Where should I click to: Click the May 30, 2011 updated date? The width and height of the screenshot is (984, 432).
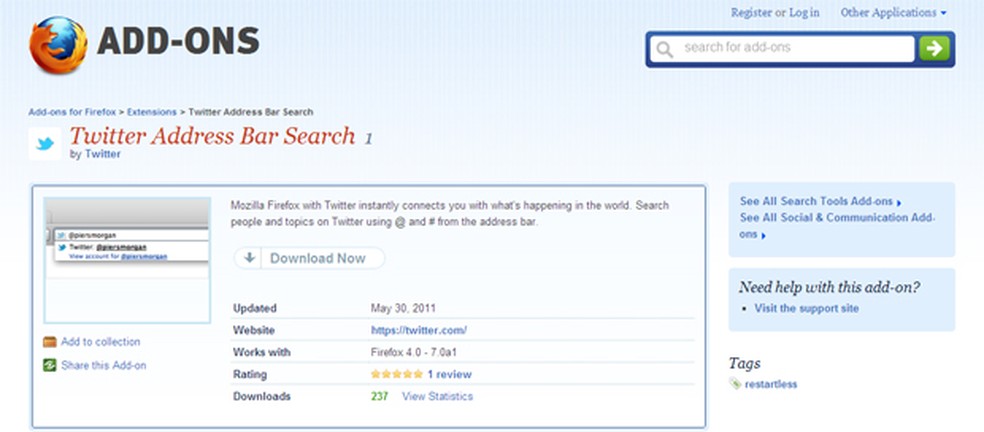pyautogui.click(x=403, y=308)
